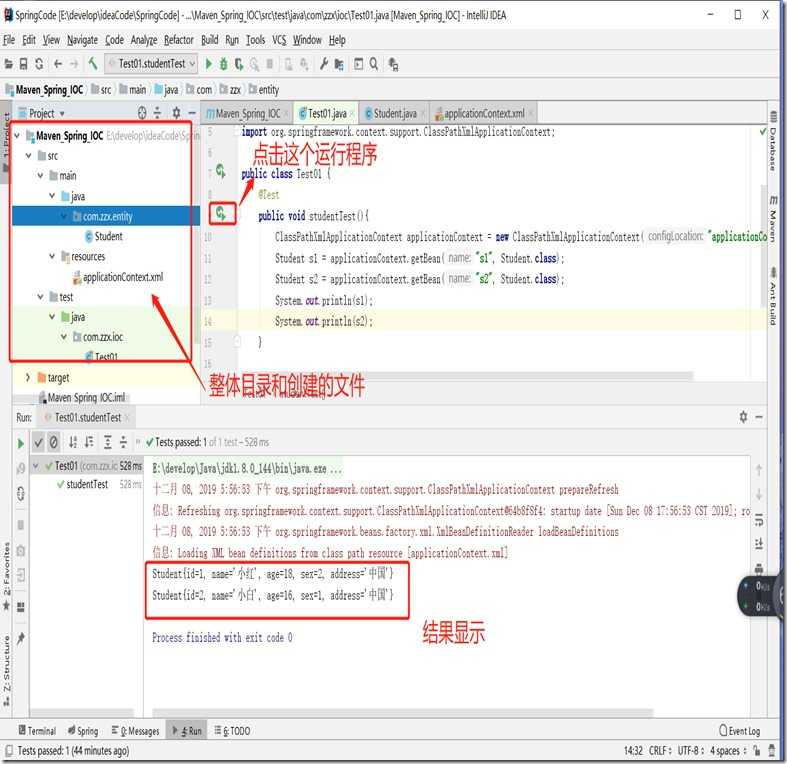787x764 pixels.
Task: Open Project panel gear options
Action: 176,113
